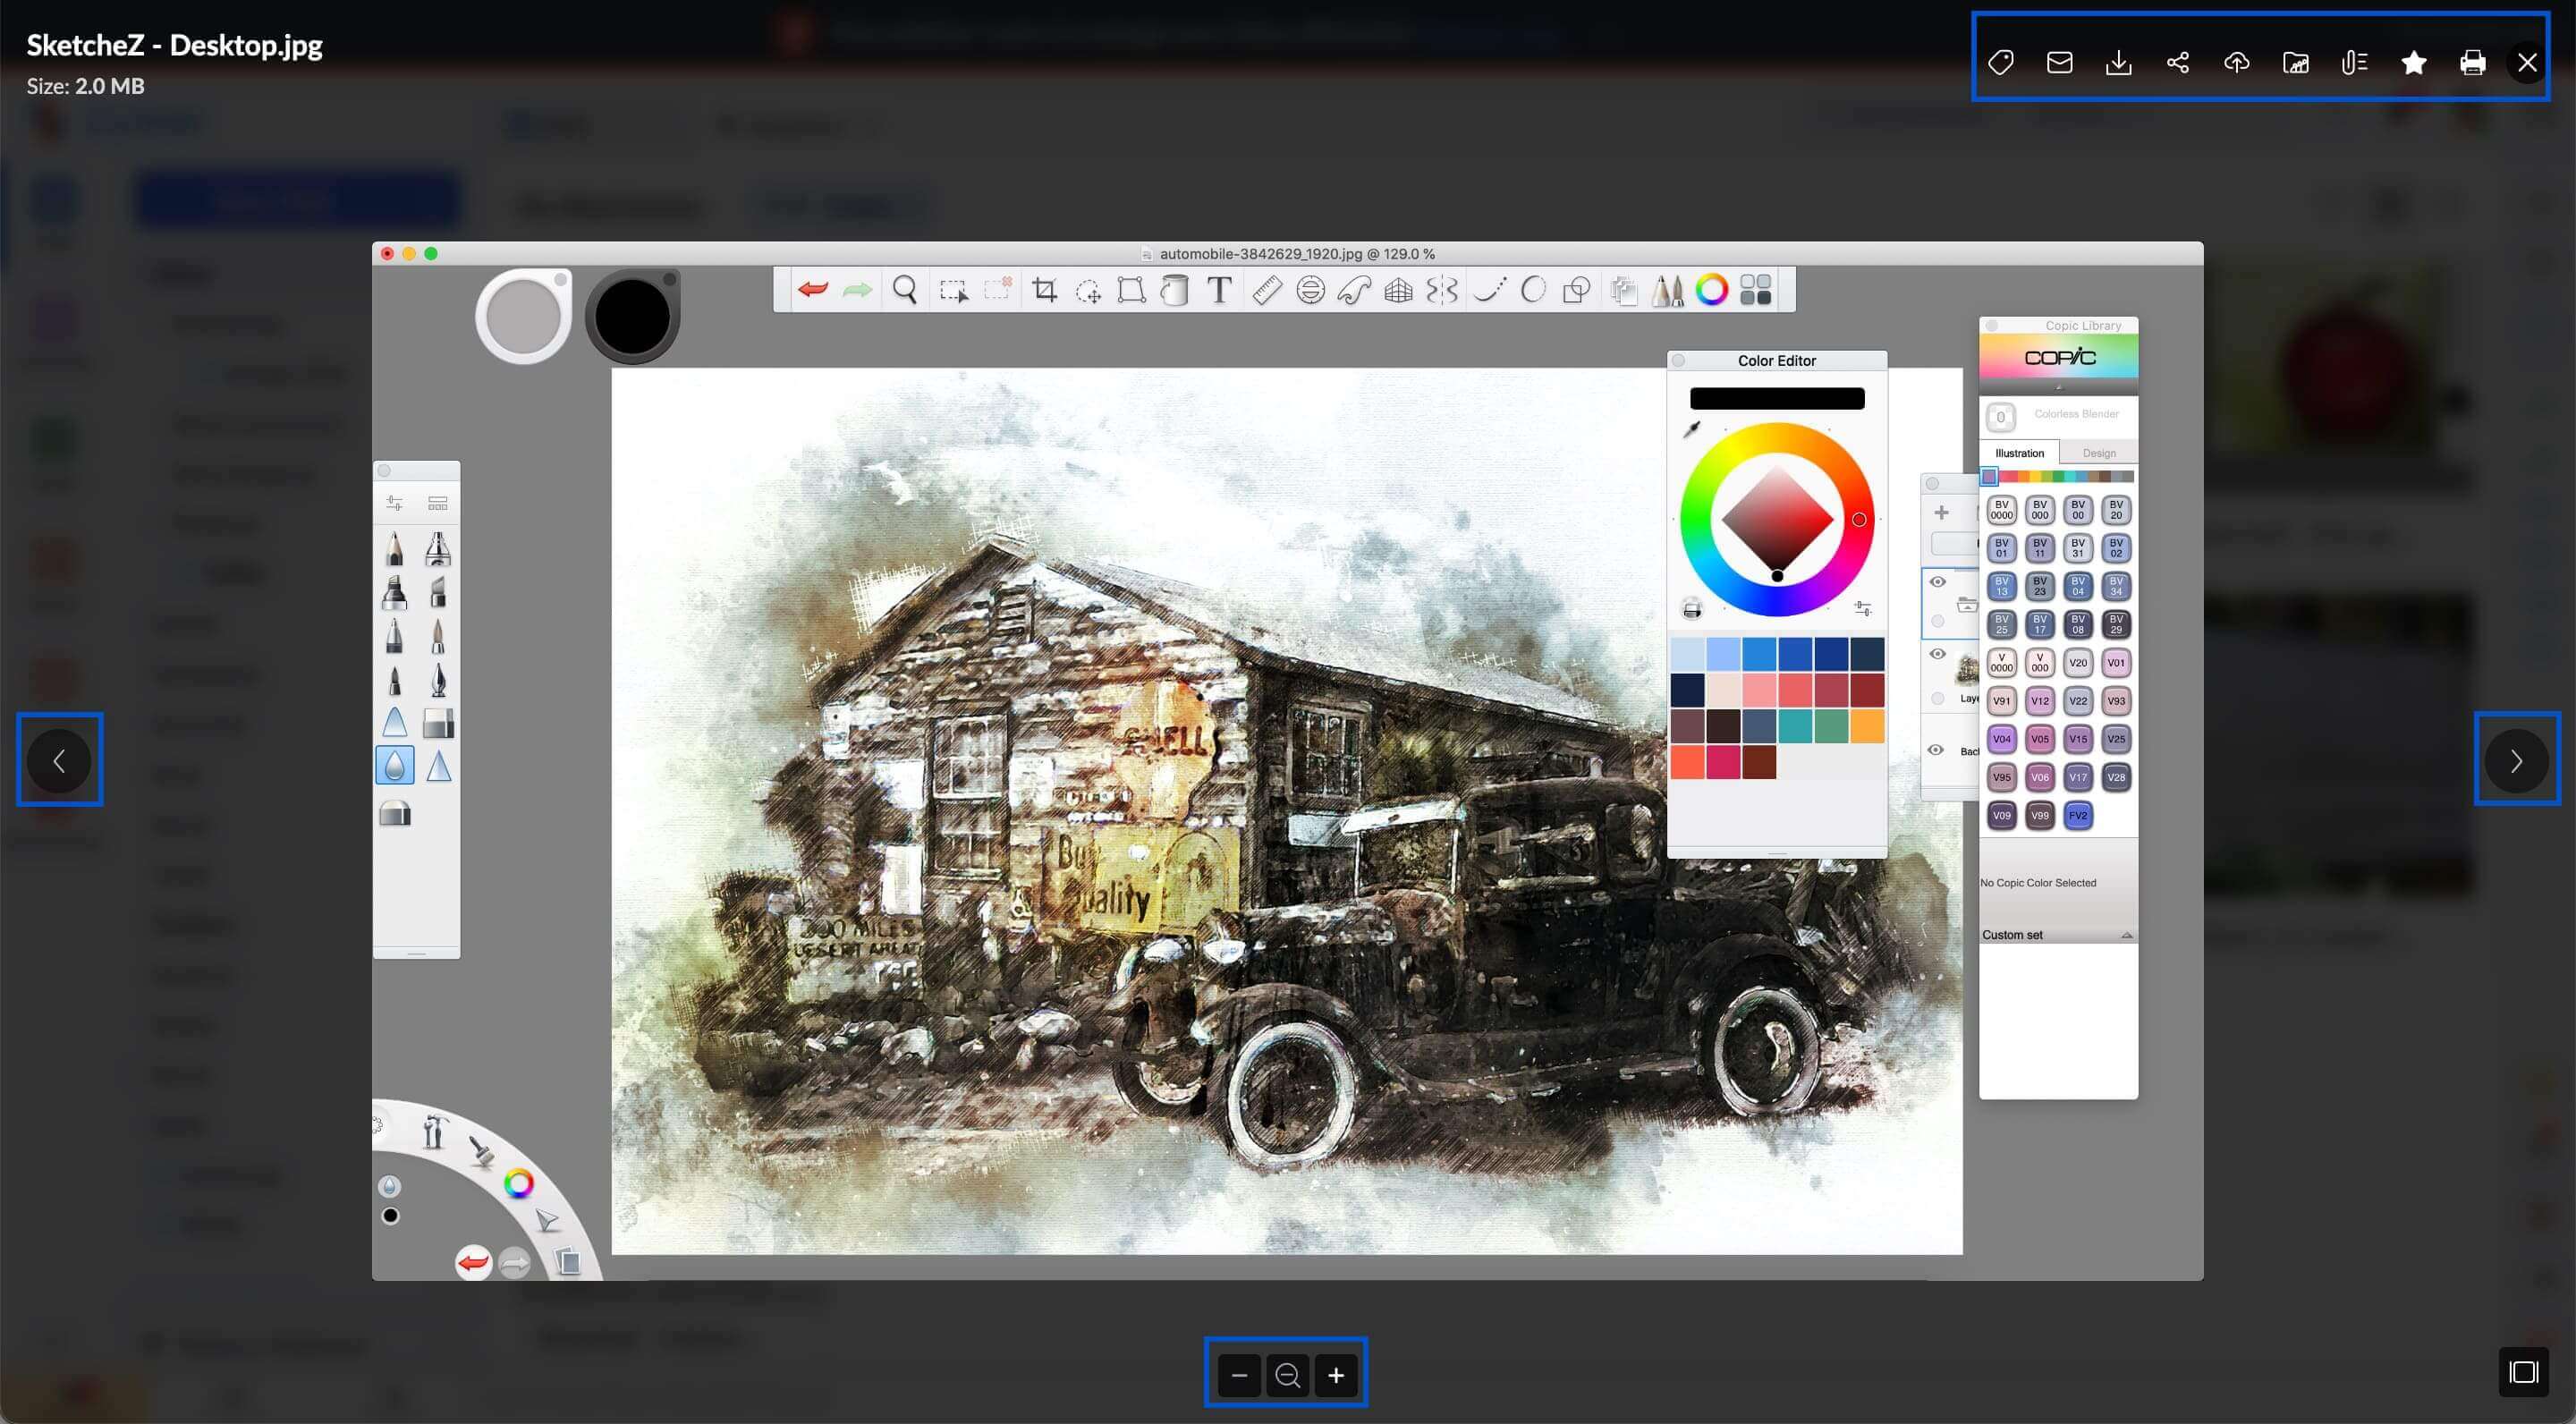Print the current image
2576x1424 pixels.
click(x=2472, y=62)
